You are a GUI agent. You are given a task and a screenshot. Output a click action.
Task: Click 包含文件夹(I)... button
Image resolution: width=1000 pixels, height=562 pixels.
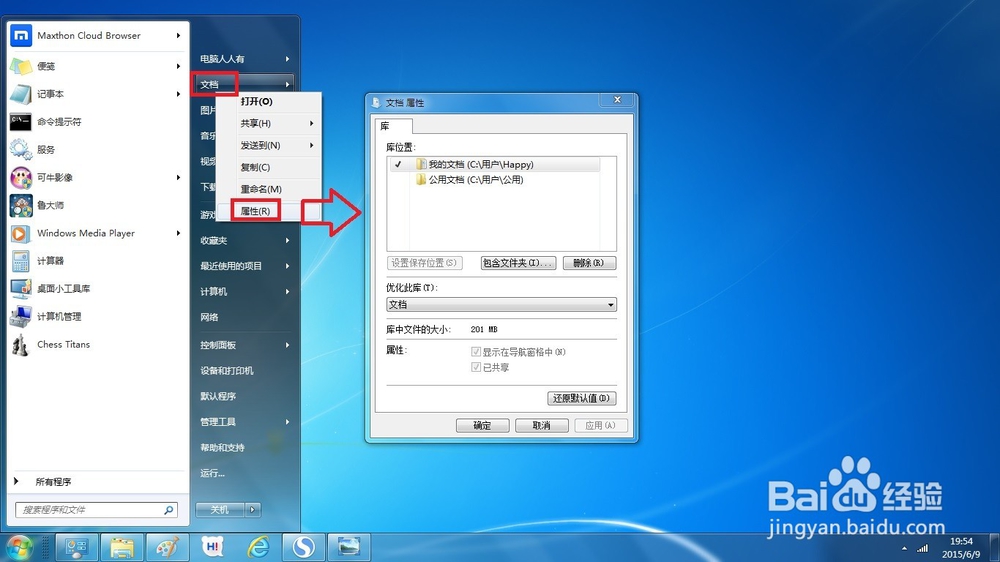(x=518, y=263)
